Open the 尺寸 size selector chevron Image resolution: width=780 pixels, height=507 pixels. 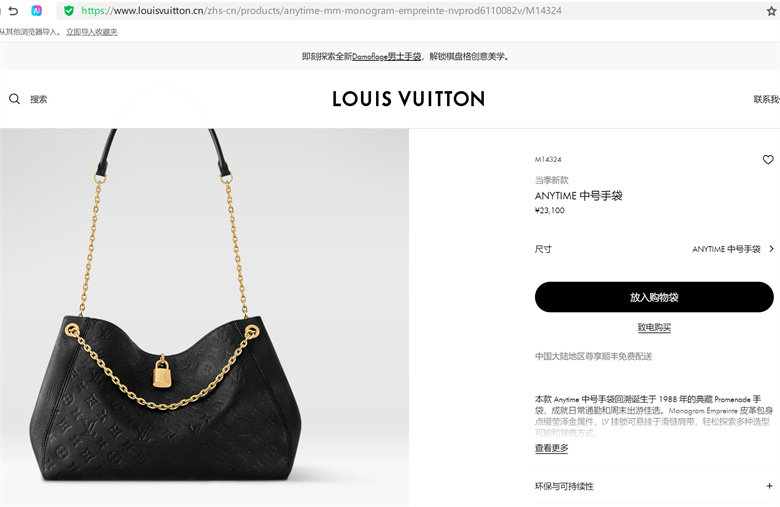click(x=772, y=249)
